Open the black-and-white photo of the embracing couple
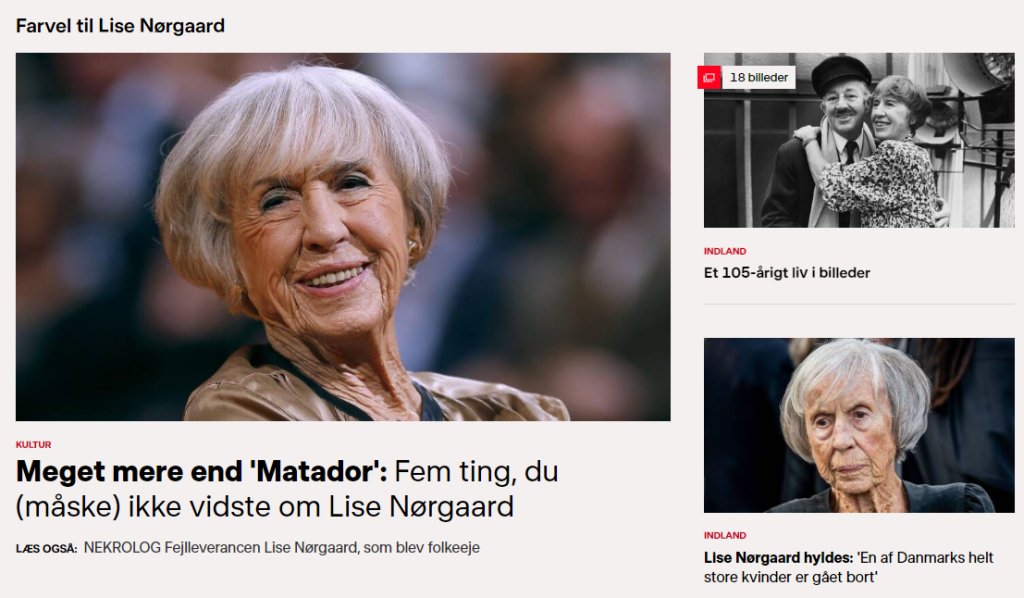 point(859,140)
